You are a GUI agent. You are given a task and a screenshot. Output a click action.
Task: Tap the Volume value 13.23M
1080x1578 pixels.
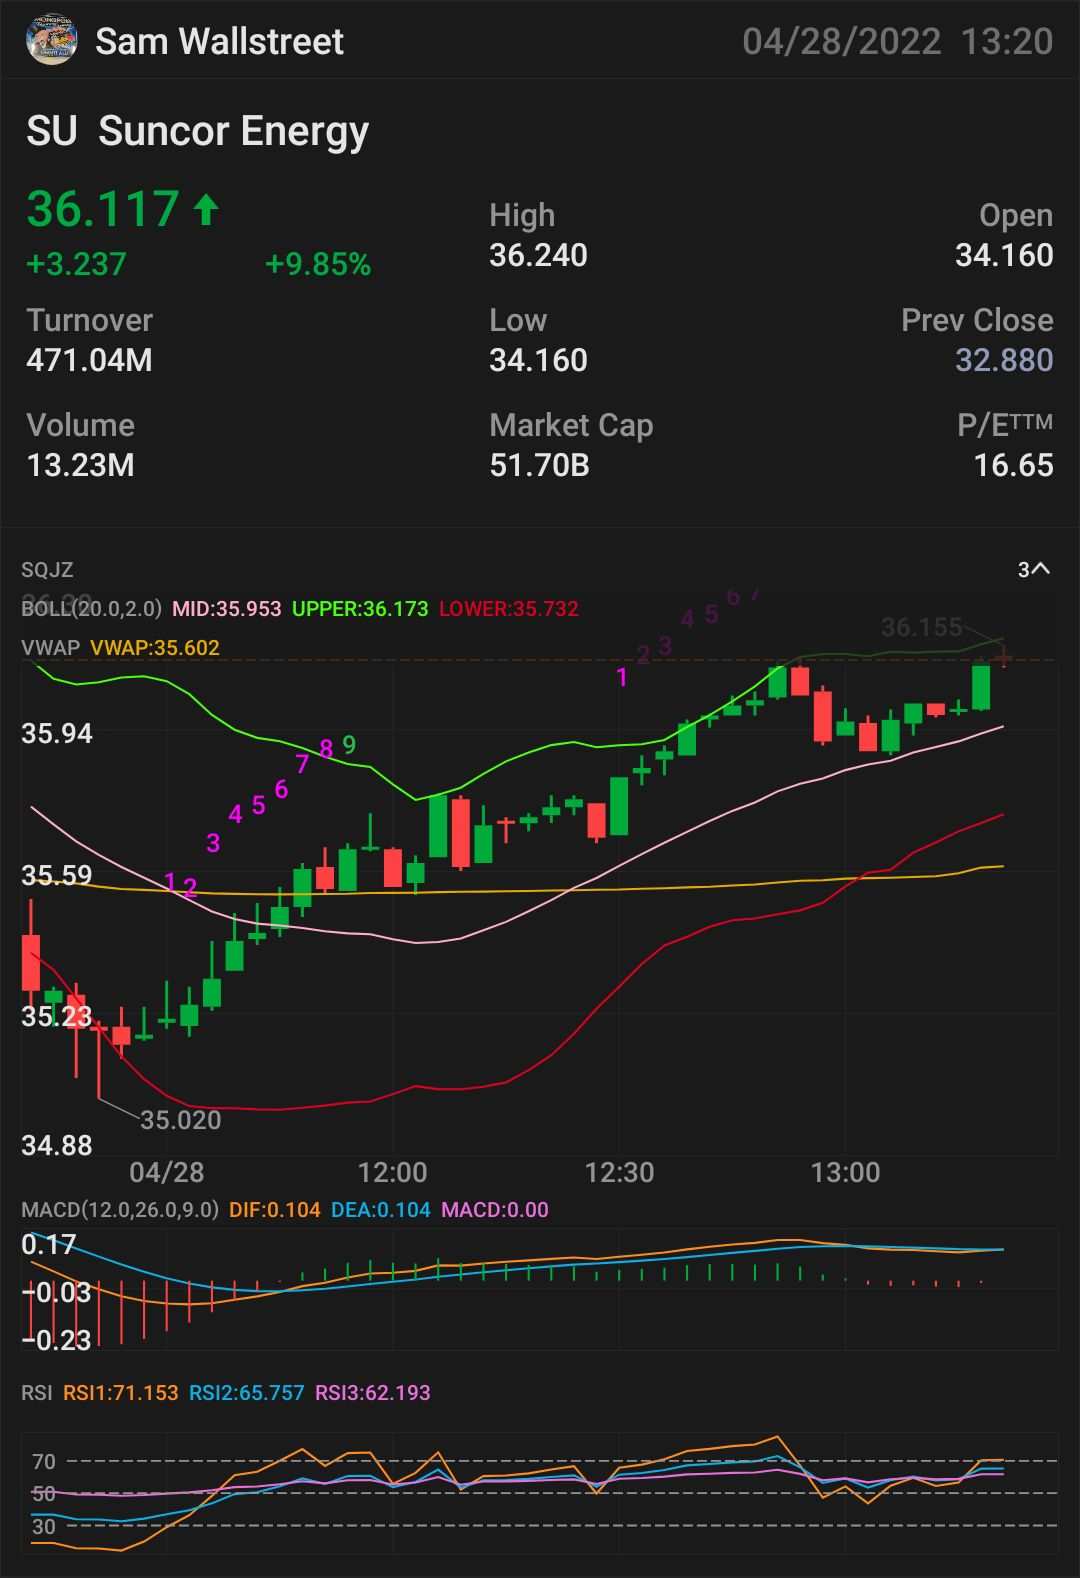[x=80, y=465]
